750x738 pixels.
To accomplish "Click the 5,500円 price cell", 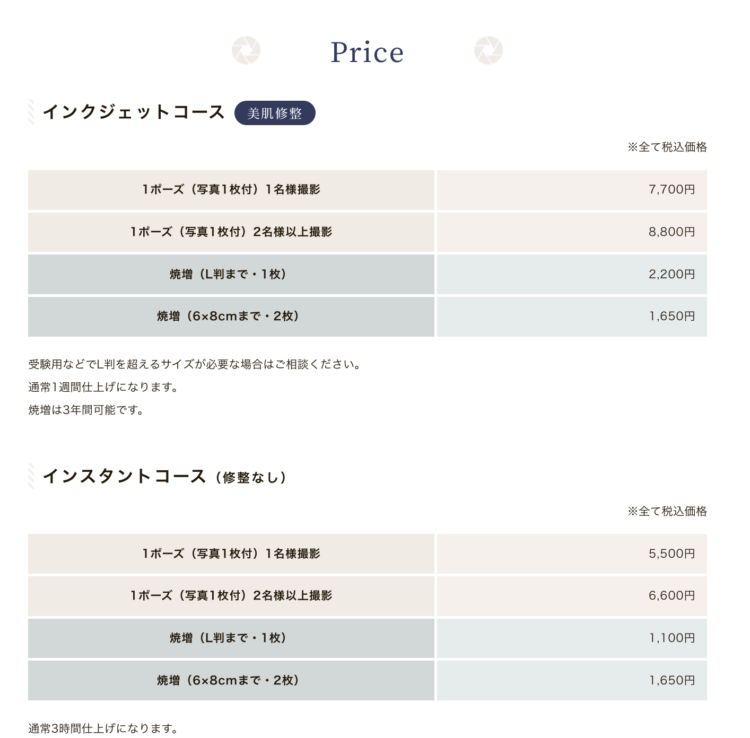I will click(572, 554).
